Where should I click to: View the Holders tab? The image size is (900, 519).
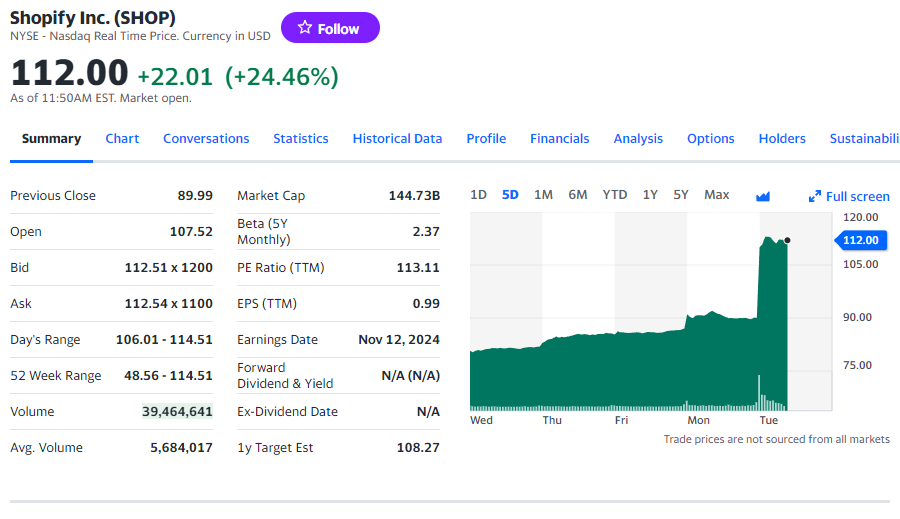[x=782, y=138]
